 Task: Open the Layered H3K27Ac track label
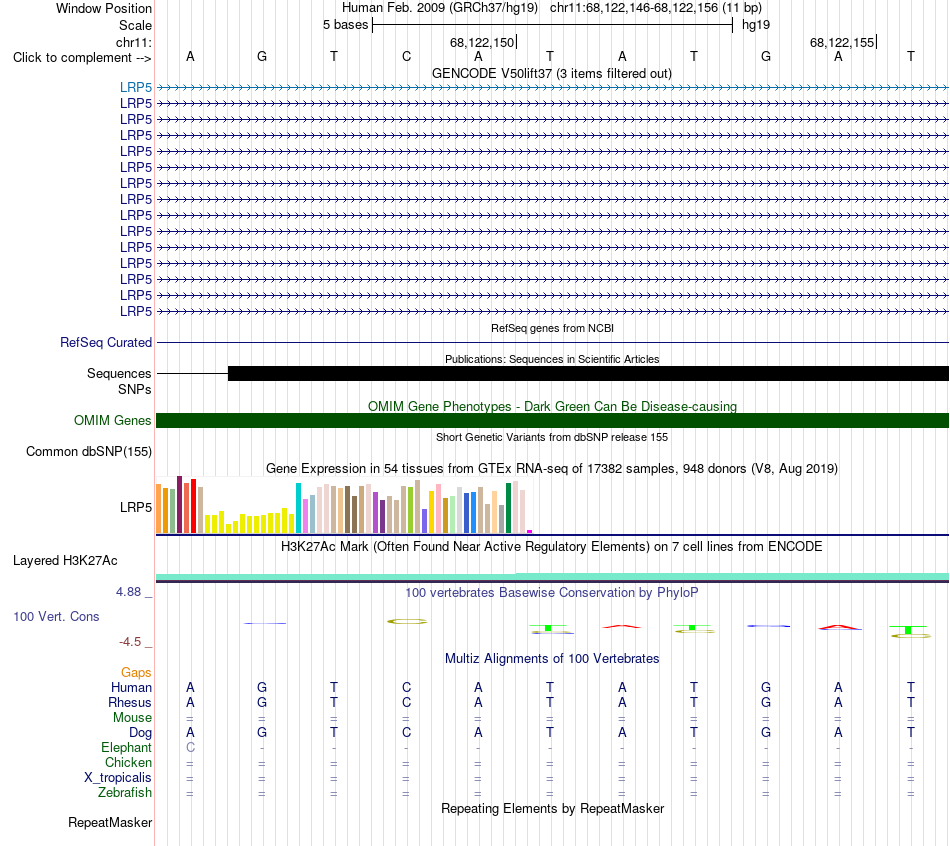(x=65, y=561)
